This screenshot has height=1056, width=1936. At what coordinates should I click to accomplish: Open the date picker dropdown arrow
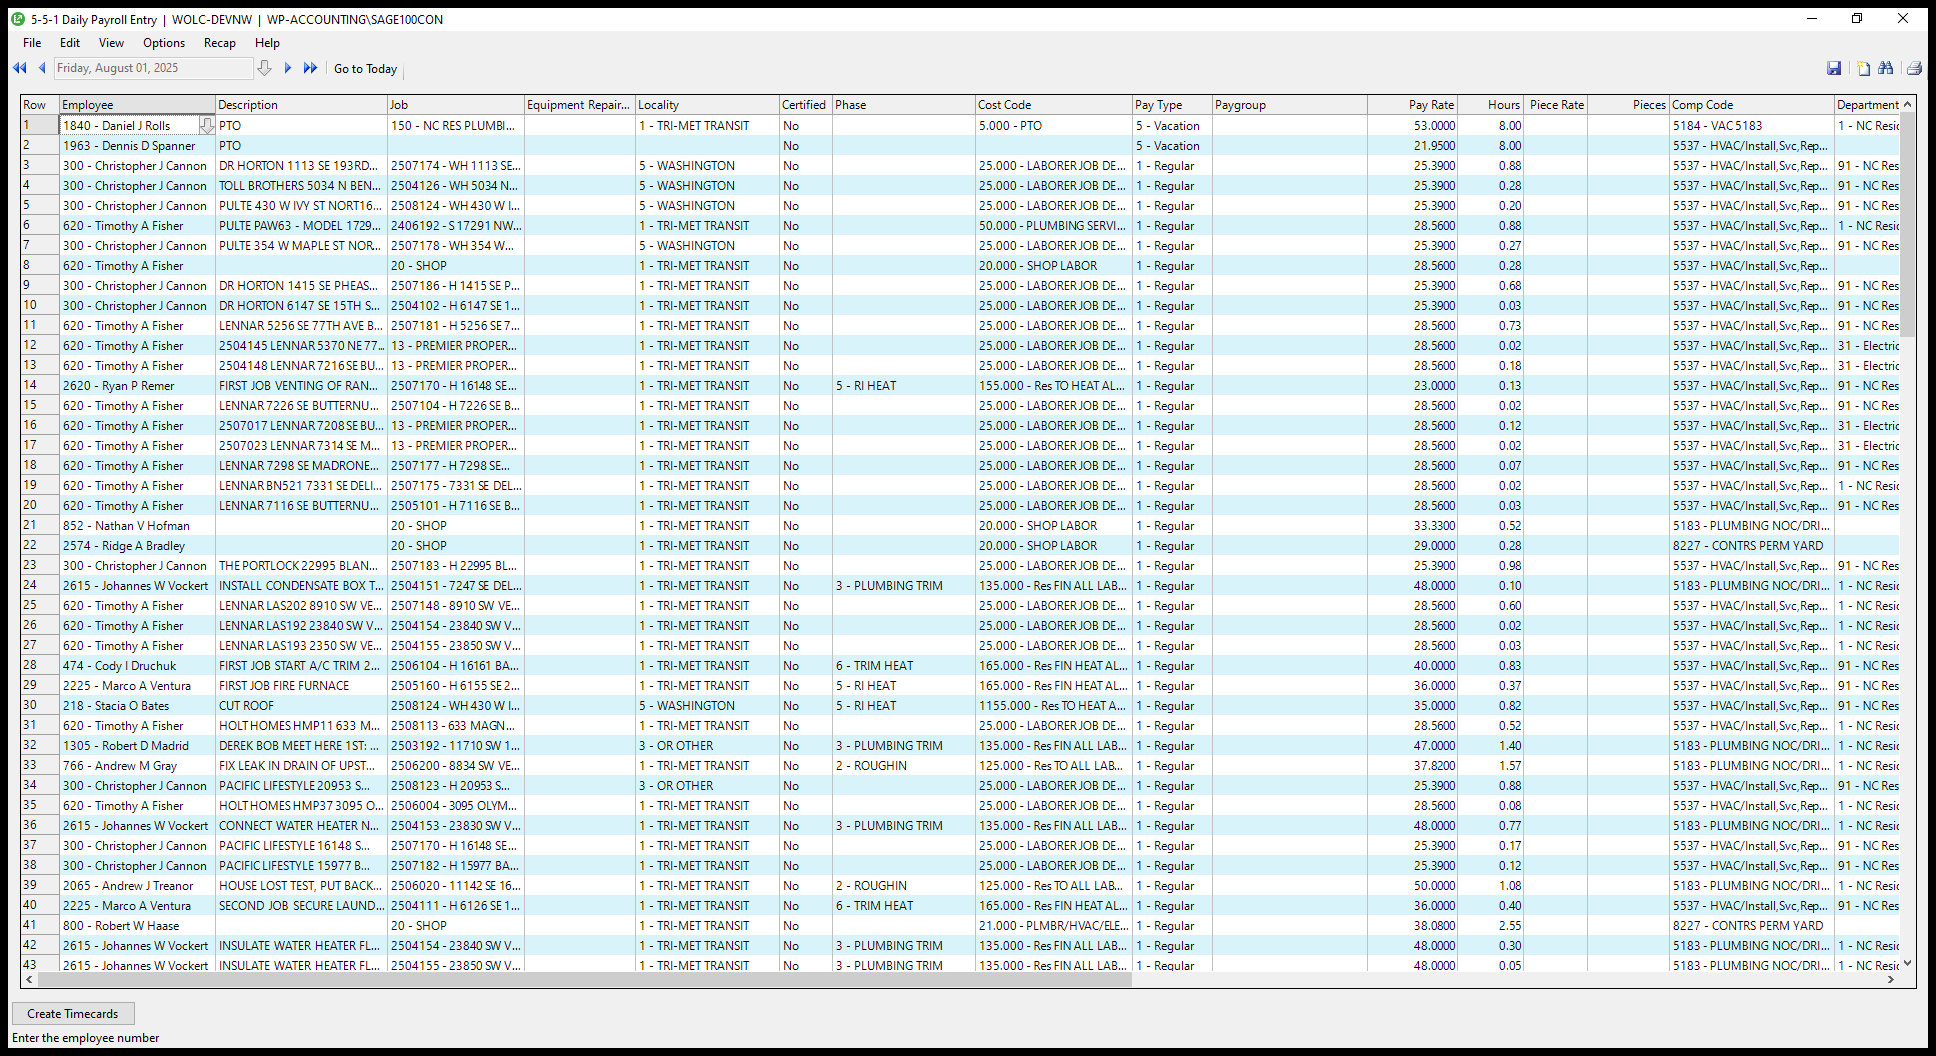tap(264, 68)
